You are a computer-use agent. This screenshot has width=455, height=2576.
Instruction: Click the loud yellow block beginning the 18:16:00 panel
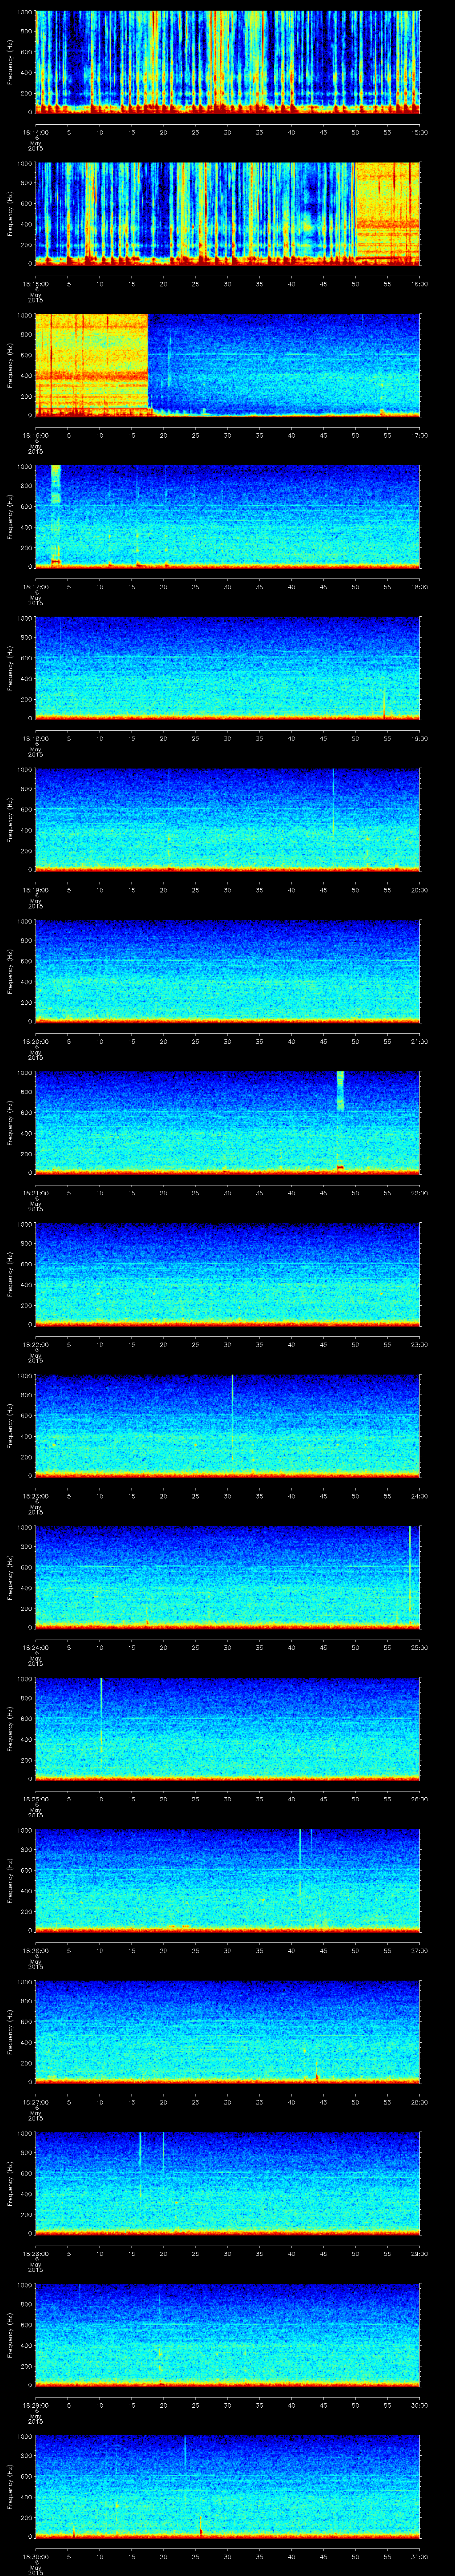pyautogui.click(x=92, y=365)
